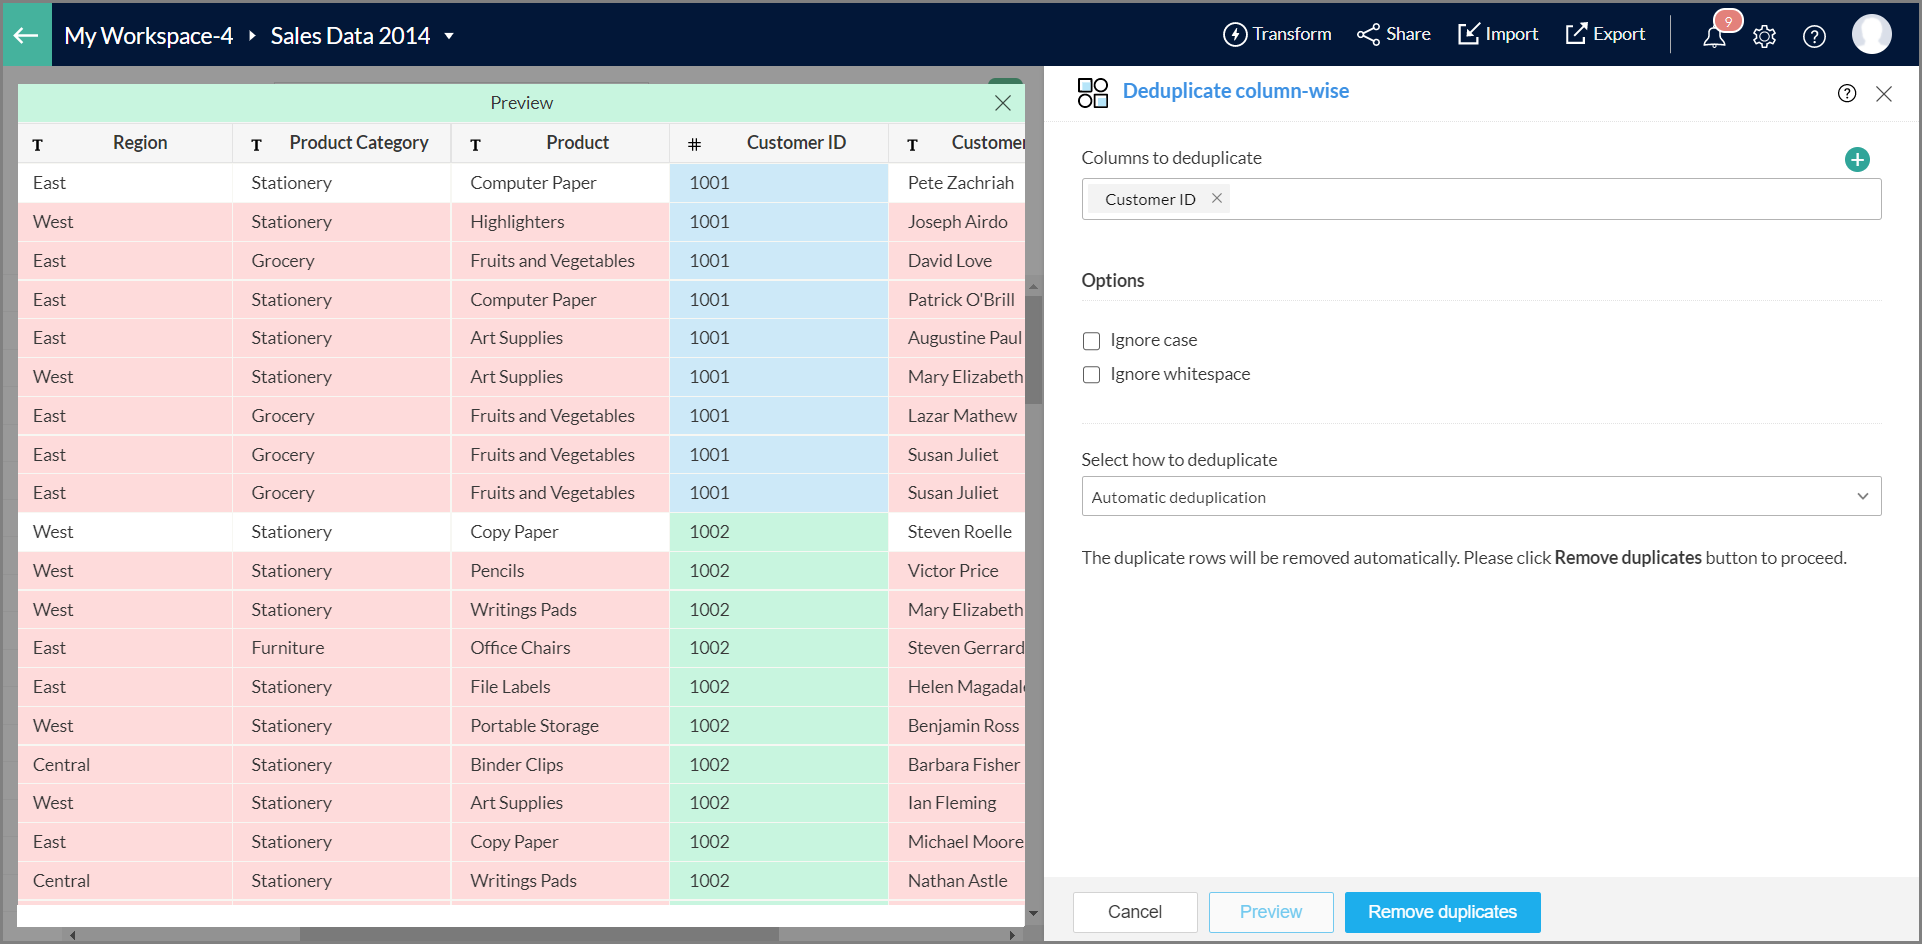Open the settings gear icon
The width and height of the screenshot is (1922, 944).
tap(1764, 37)
